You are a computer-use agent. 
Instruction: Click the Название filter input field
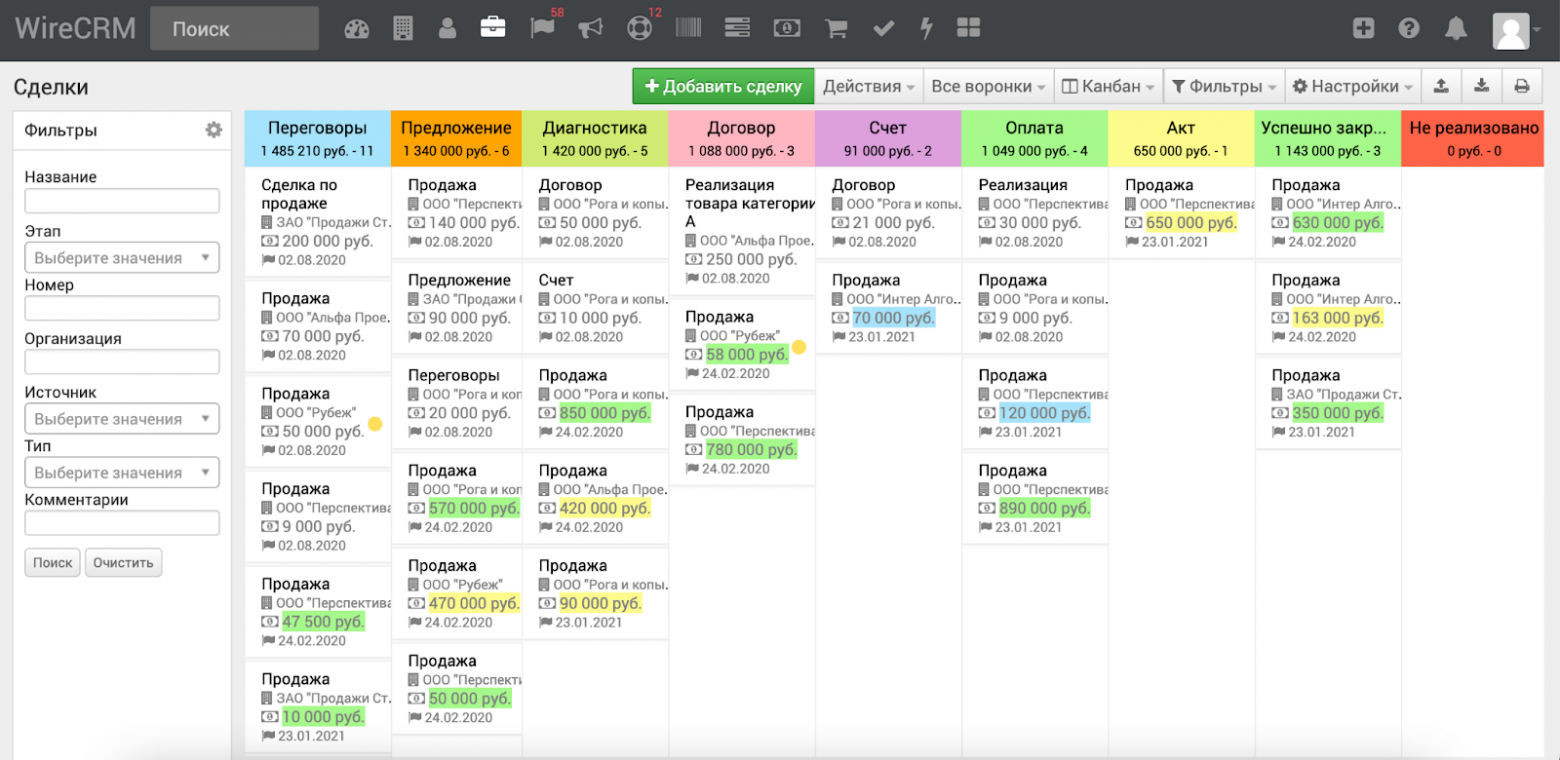(122, 201)
